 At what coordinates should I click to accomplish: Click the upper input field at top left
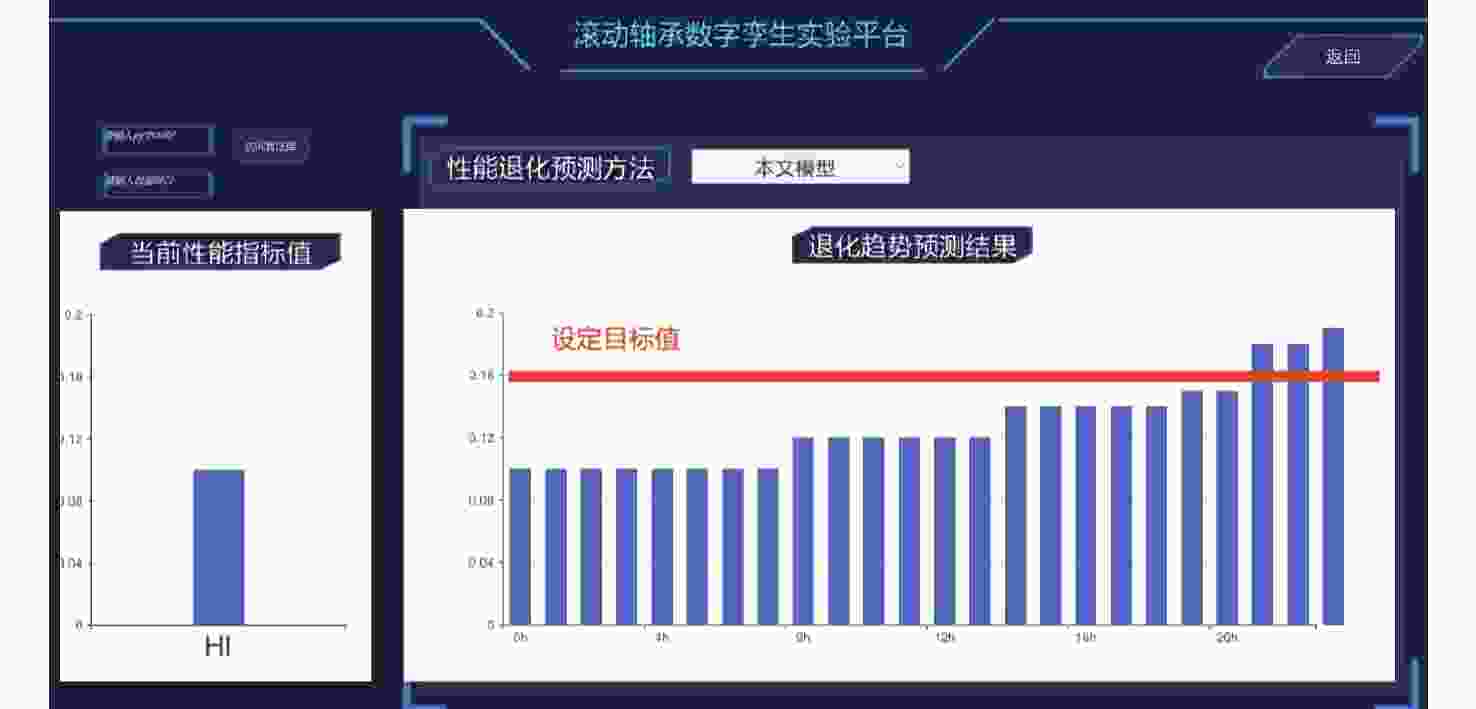coord(157,140)
